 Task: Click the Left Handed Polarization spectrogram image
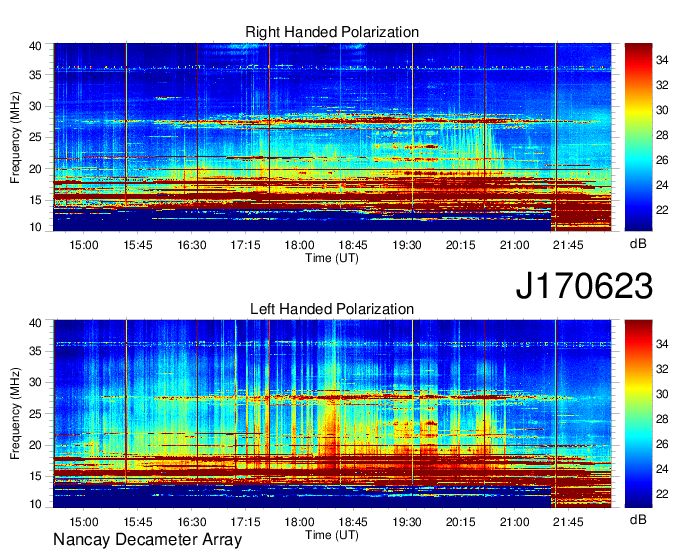[332, 414]
